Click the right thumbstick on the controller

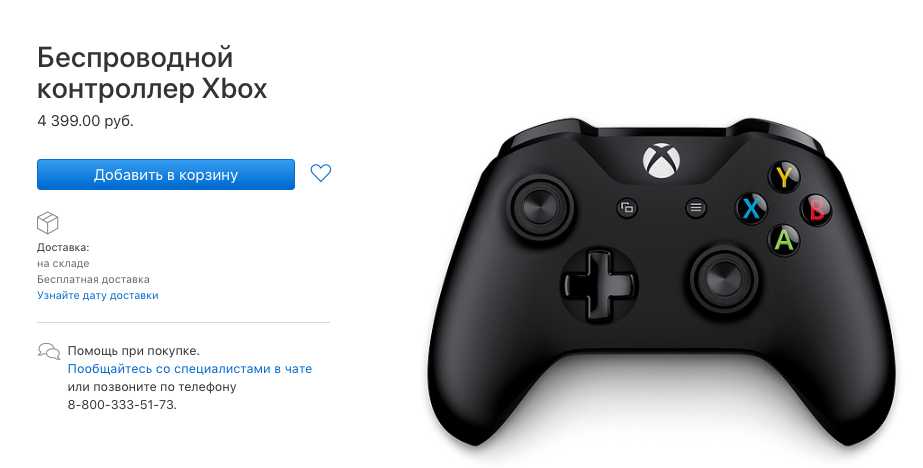(723, 278)
